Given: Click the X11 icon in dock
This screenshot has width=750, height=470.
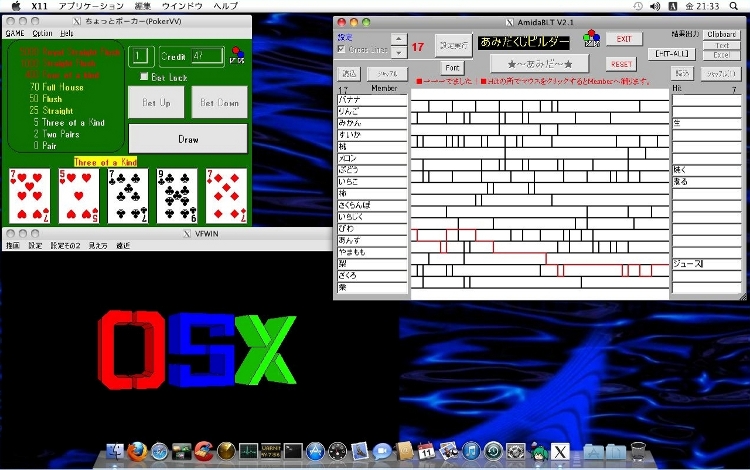Looking at the screenshot, I should point(560,451).
